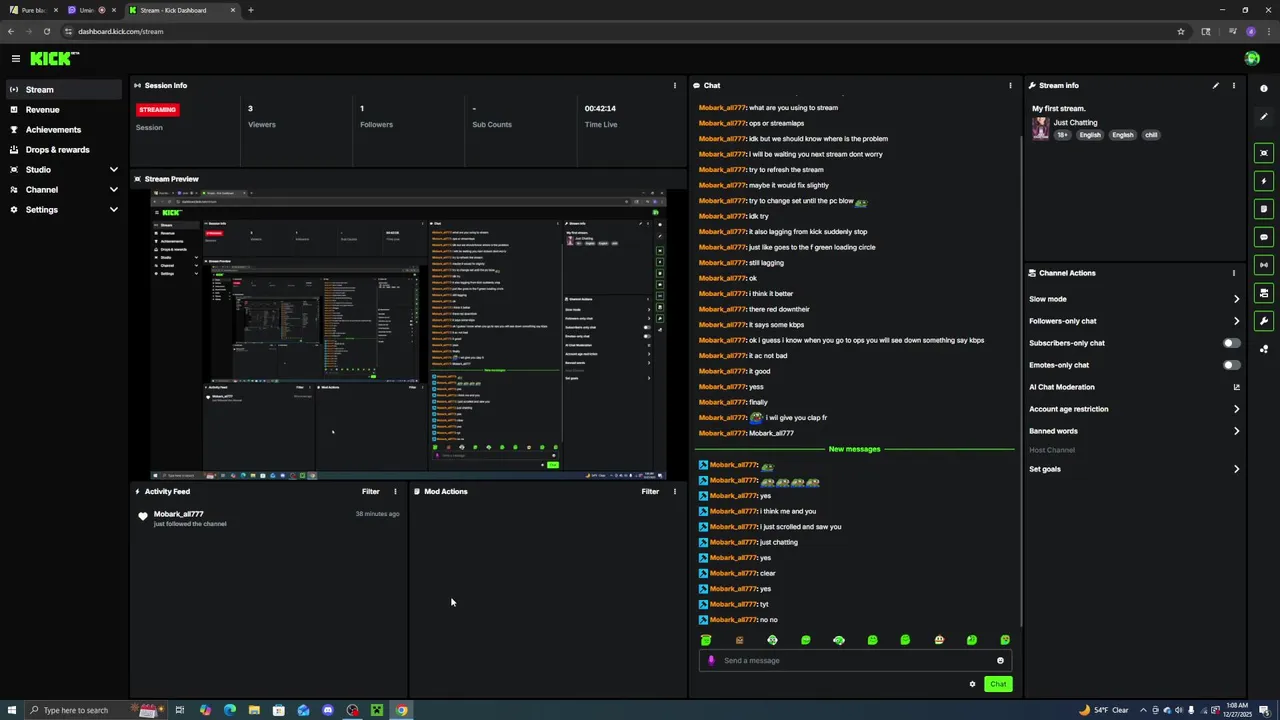The image size is (1280, 720).
Task: Toggle Emotes-only chat
Action: coord(1231,365)
